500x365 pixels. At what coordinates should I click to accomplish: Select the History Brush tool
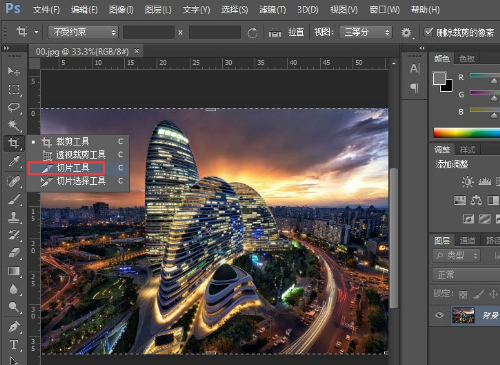14,235
